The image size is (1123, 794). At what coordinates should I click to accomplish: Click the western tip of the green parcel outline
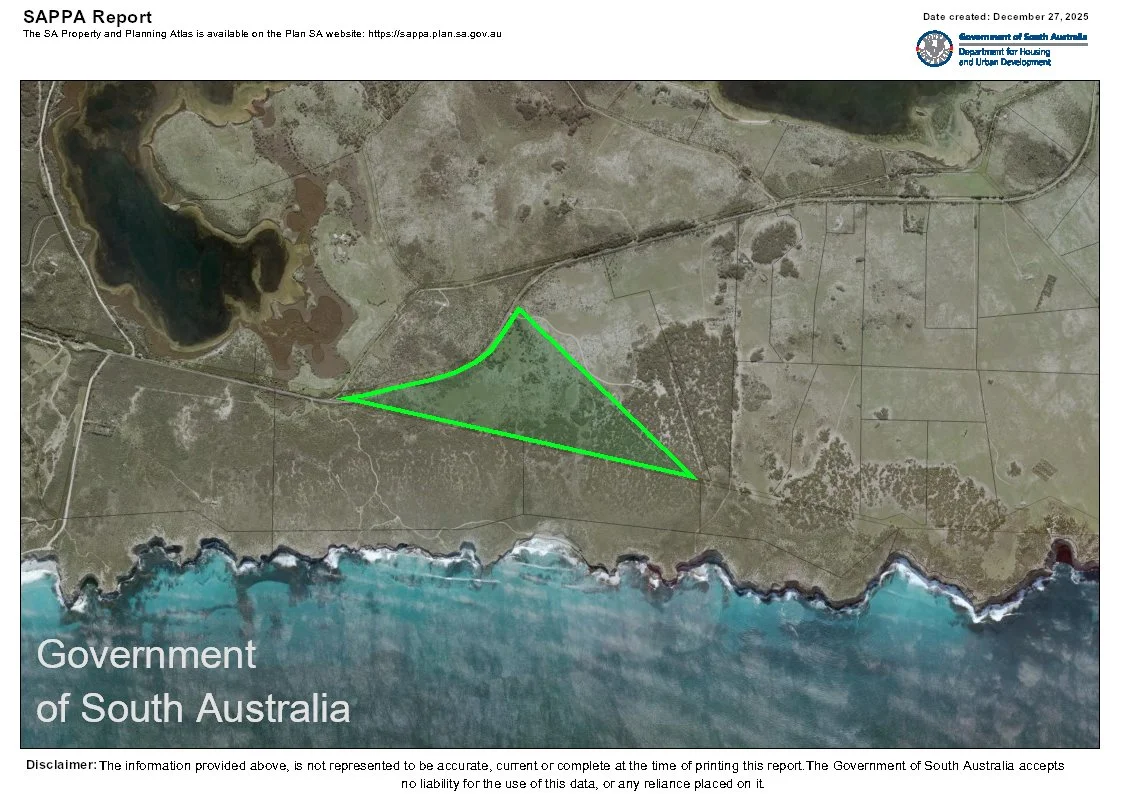345,398
